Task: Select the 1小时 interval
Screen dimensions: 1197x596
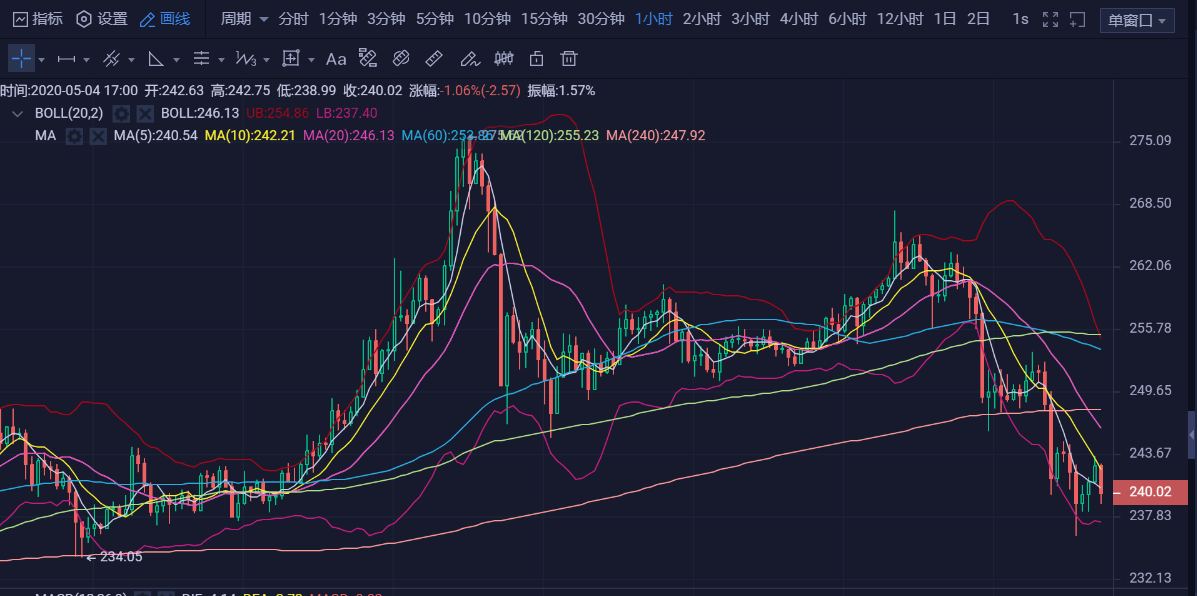Action: pos(654,19)
